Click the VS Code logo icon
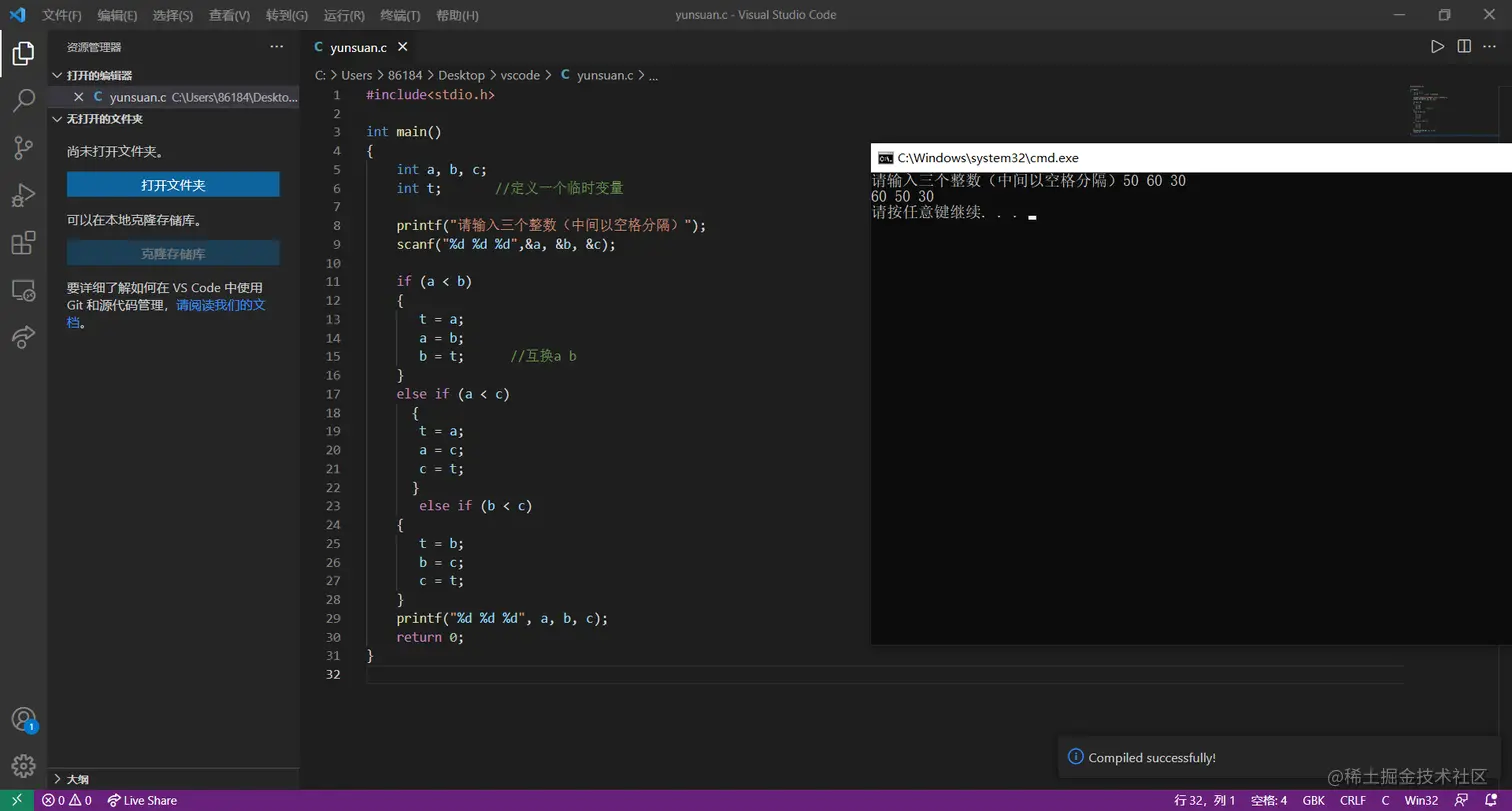This screenshot has height=811, width=1512. 17,15
